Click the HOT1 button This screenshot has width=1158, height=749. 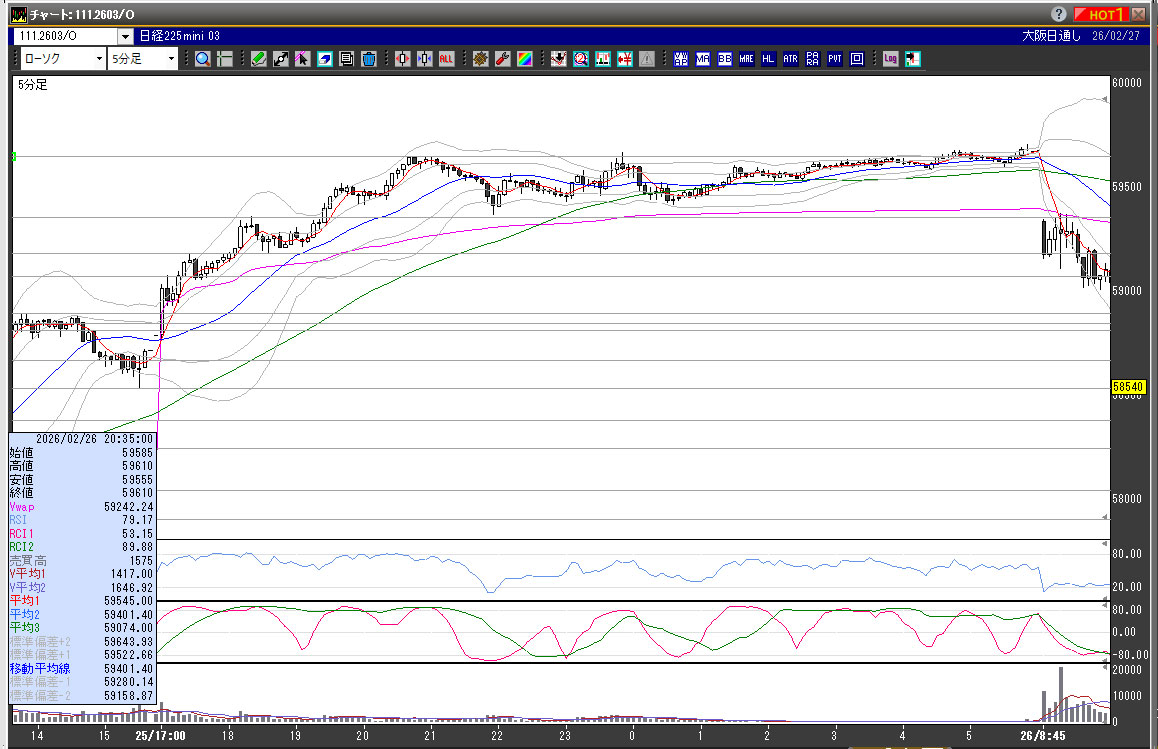pyautogui.click(x=1100, y=14)
